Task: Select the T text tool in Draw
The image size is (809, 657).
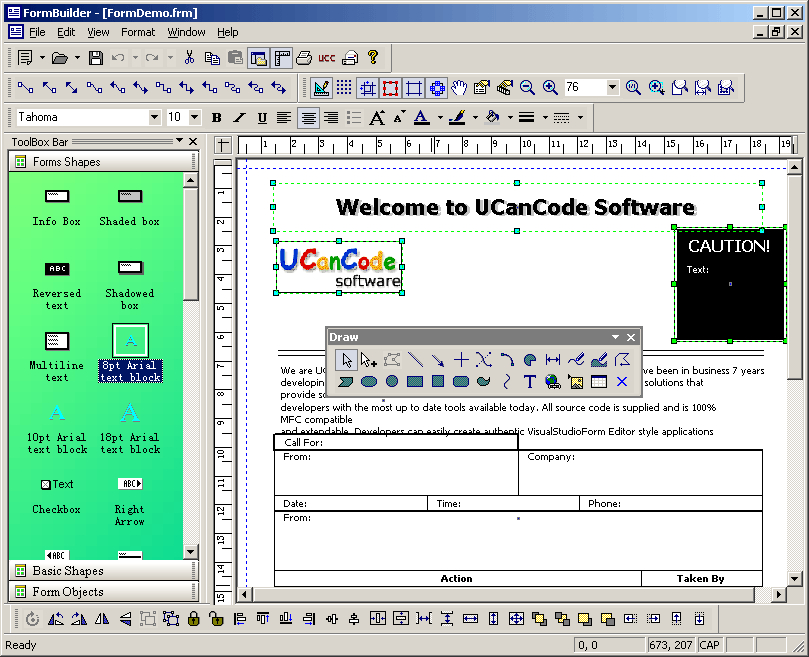Action: [529, 382]
